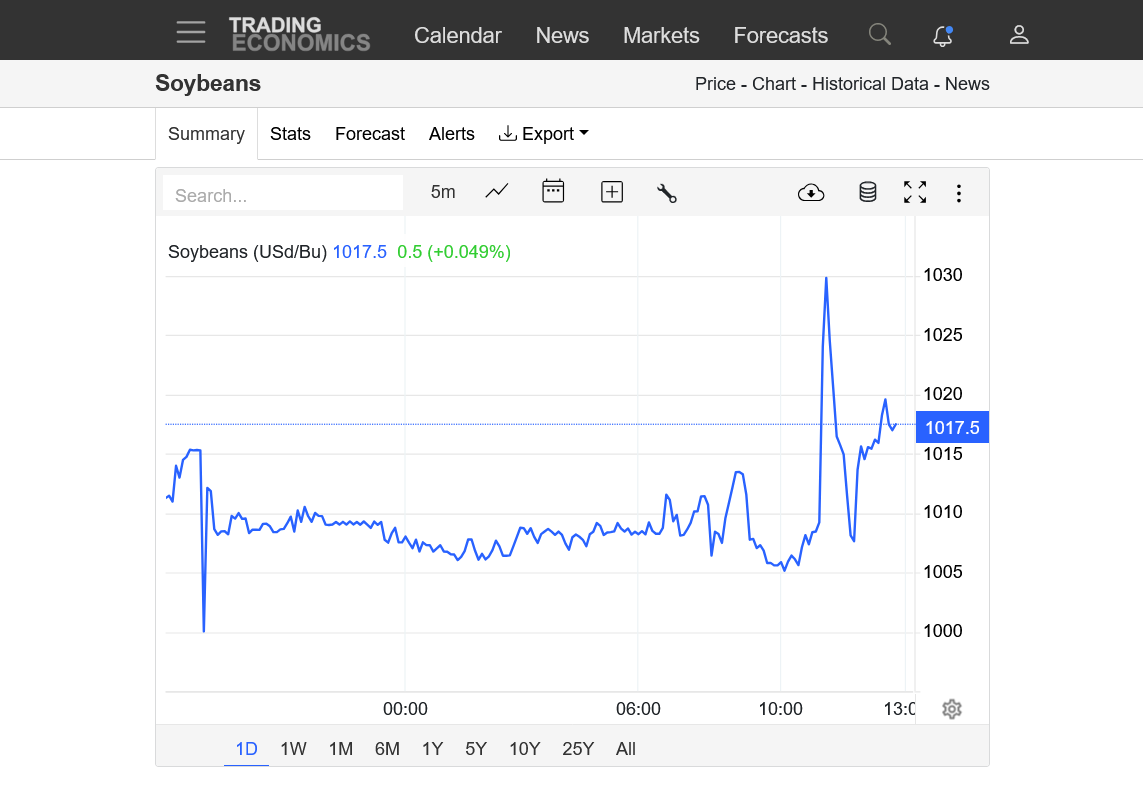Open the notifications bell
This screenshot has width=1143, height=807.
pyautogui.click(x=942, y=36)
